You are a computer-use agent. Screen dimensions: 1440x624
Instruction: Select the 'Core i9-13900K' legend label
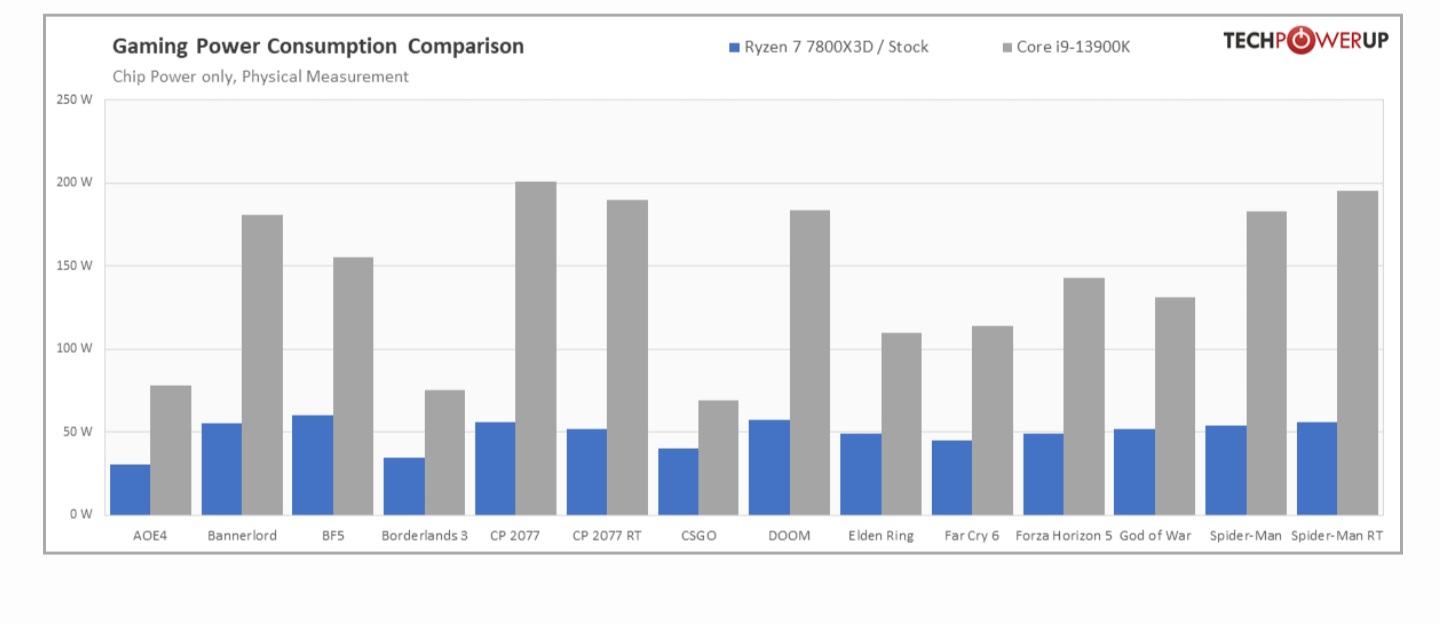coord(1073,47)
